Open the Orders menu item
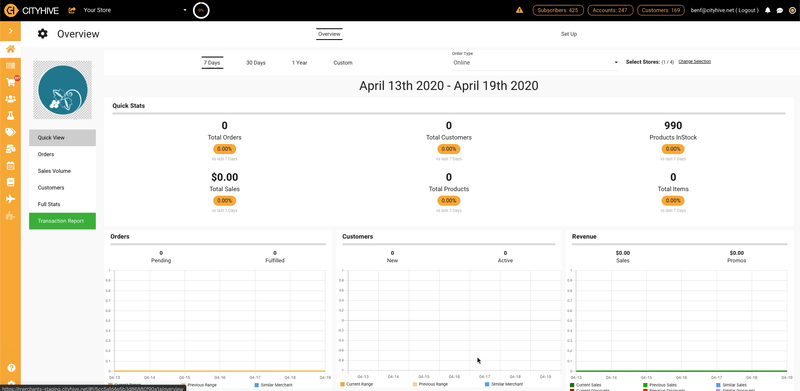Viewport: 800px width, 391px height. 62,154
